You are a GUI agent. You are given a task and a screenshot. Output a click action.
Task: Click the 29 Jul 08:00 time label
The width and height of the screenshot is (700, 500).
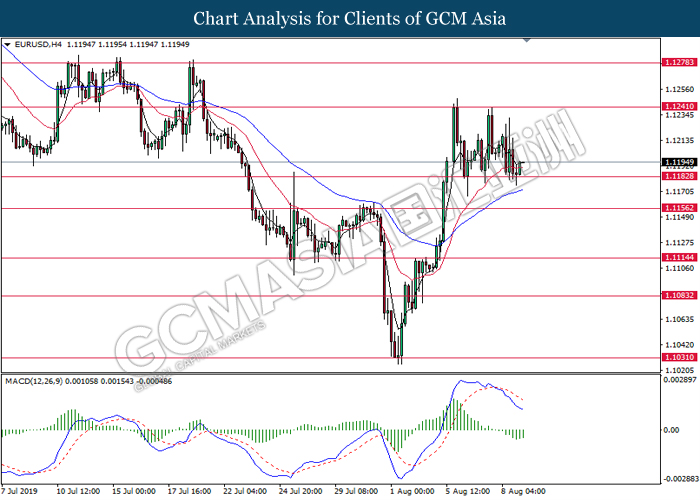pyautogui.click(x=356, y=491)
